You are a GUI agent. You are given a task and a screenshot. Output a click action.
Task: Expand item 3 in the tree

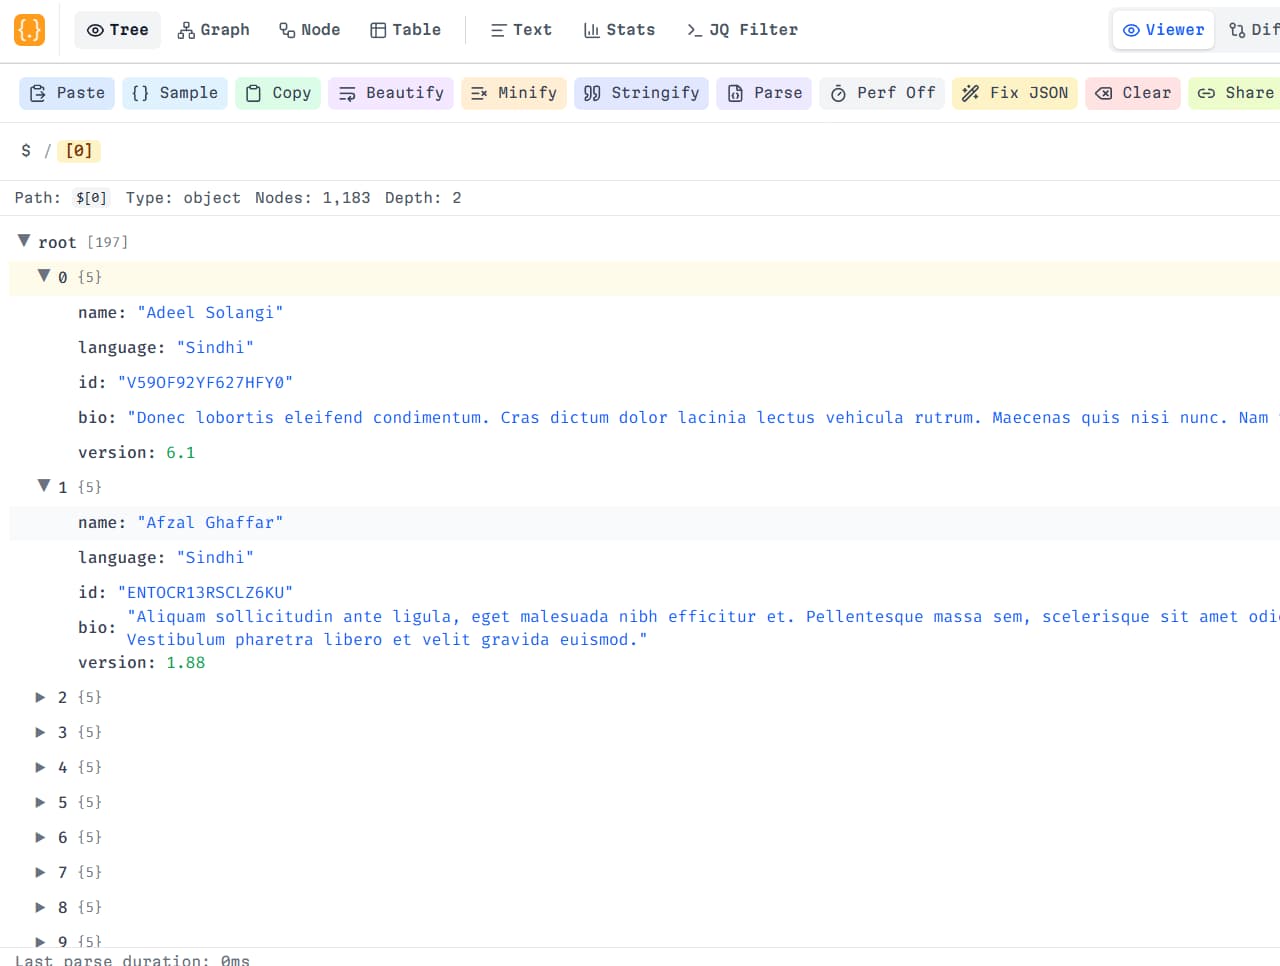coord(41,732)
